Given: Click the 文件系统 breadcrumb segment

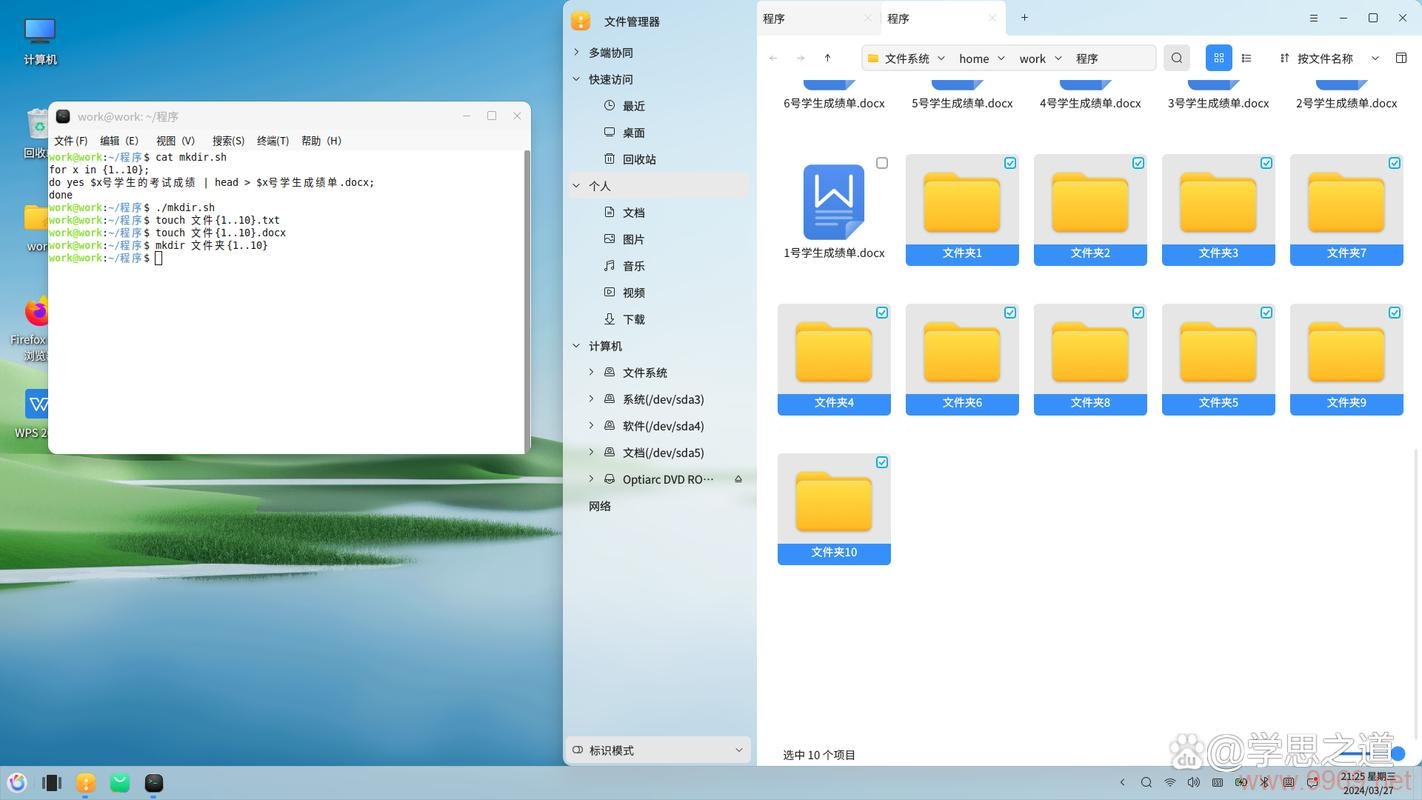Looking at the screenshot, I should [907, 58].
